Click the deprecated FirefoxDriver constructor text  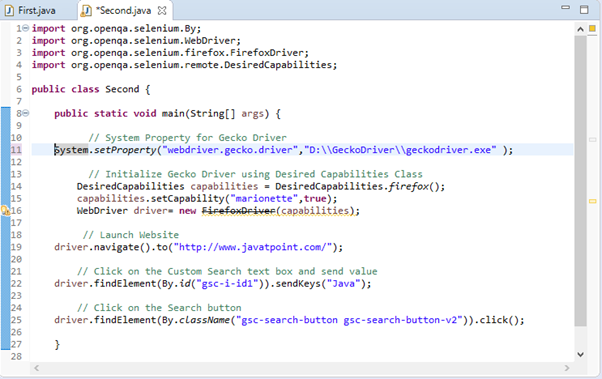[238, 210]
